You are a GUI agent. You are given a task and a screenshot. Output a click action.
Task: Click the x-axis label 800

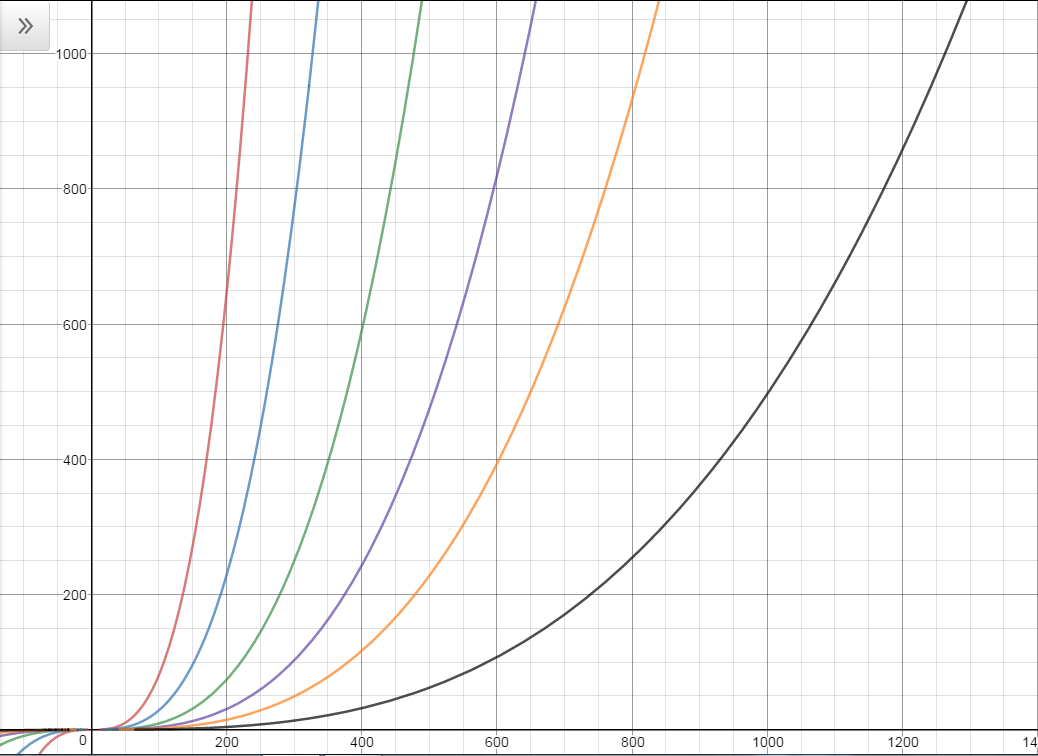point(632,742)
